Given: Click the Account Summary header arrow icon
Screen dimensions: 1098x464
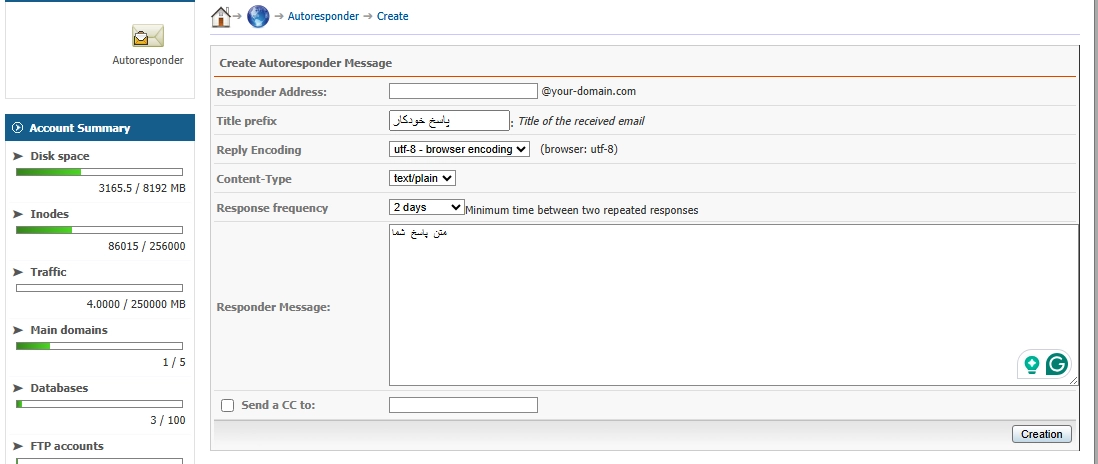Looking at the screenshot, I should point(18,128).
